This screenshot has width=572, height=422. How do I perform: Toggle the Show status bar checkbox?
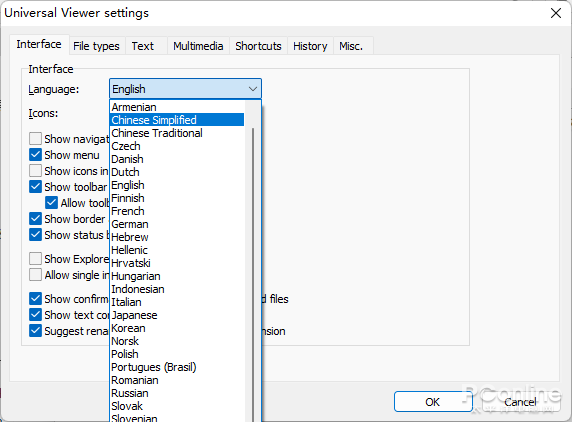pyautogui.click(x=35, y=235)
